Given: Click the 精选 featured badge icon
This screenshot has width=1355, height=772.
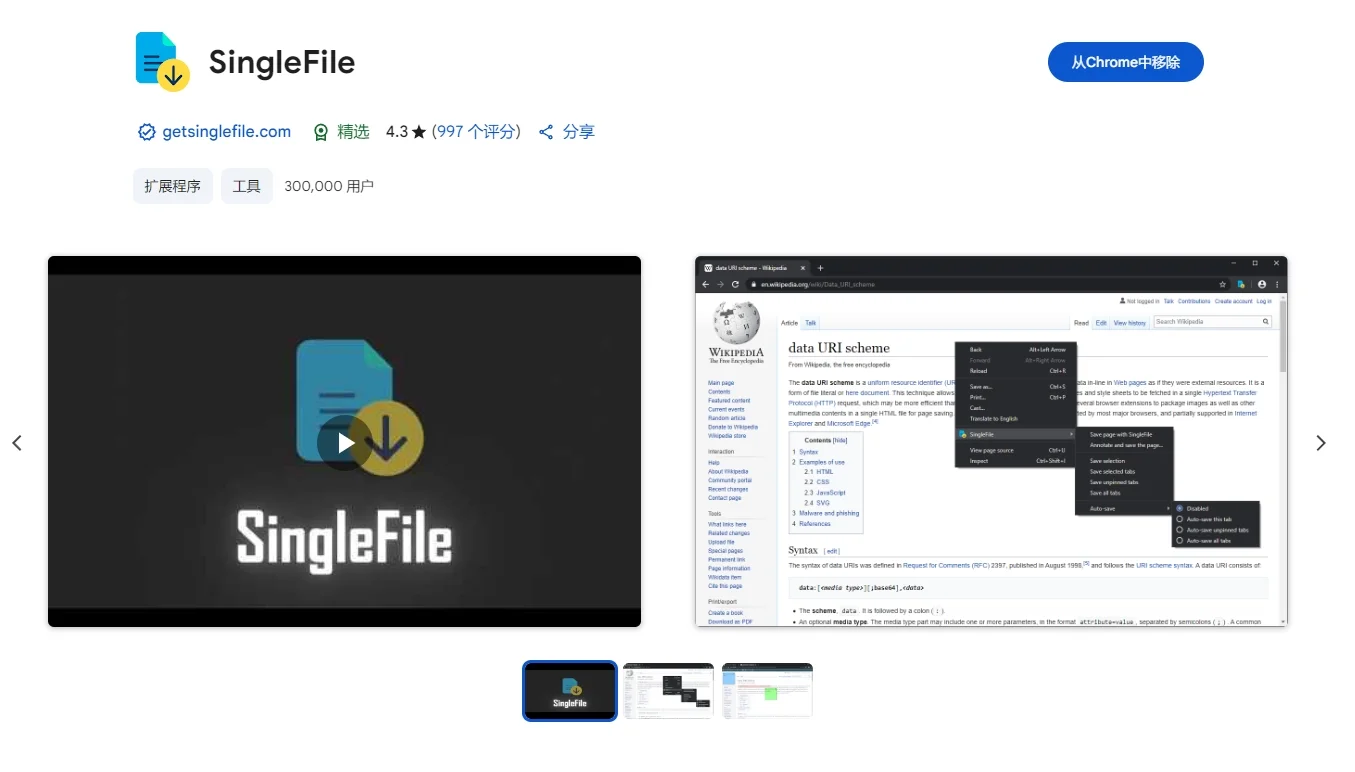Looking at the screenshot, I should tap(321, 131).
